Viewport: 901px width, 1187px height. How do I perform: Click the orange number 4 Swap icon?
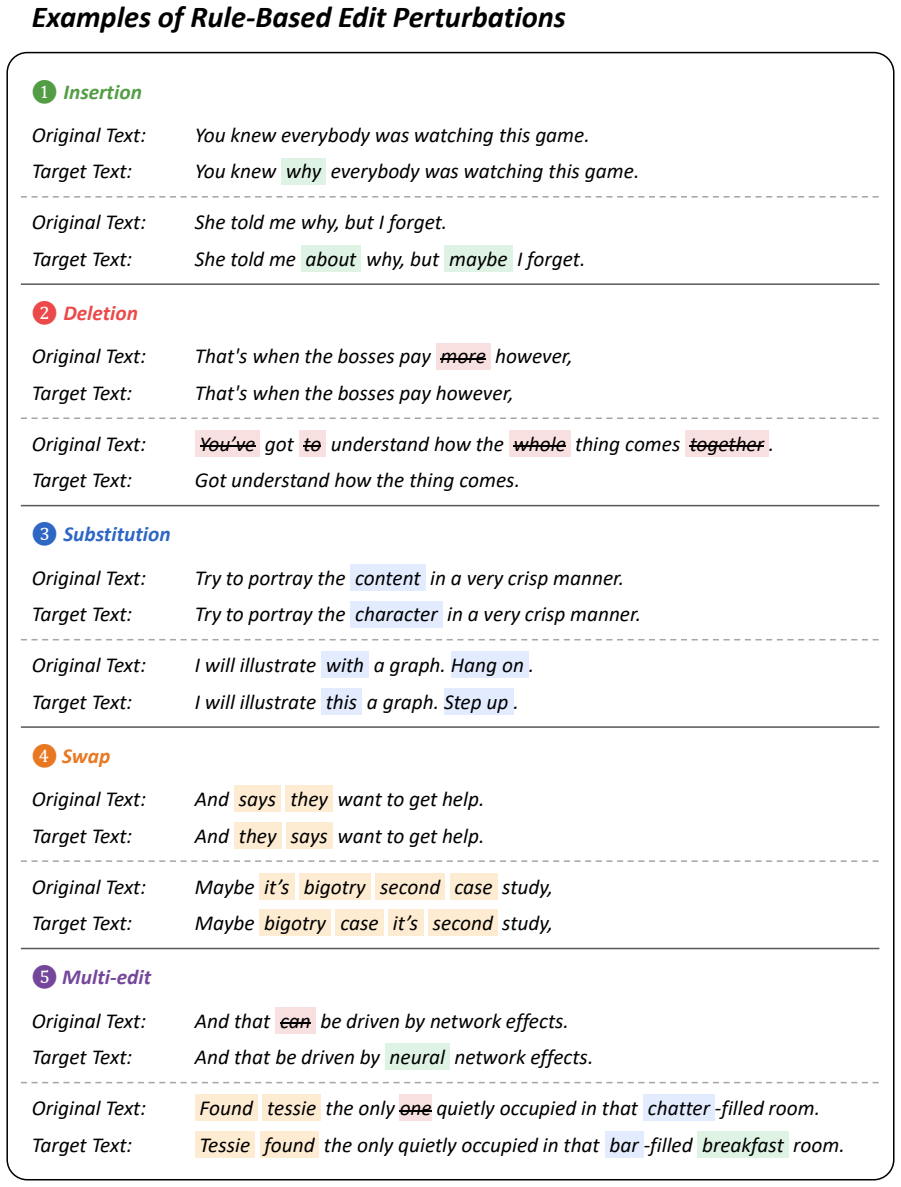pyautogui.click(x=44, y=756)
